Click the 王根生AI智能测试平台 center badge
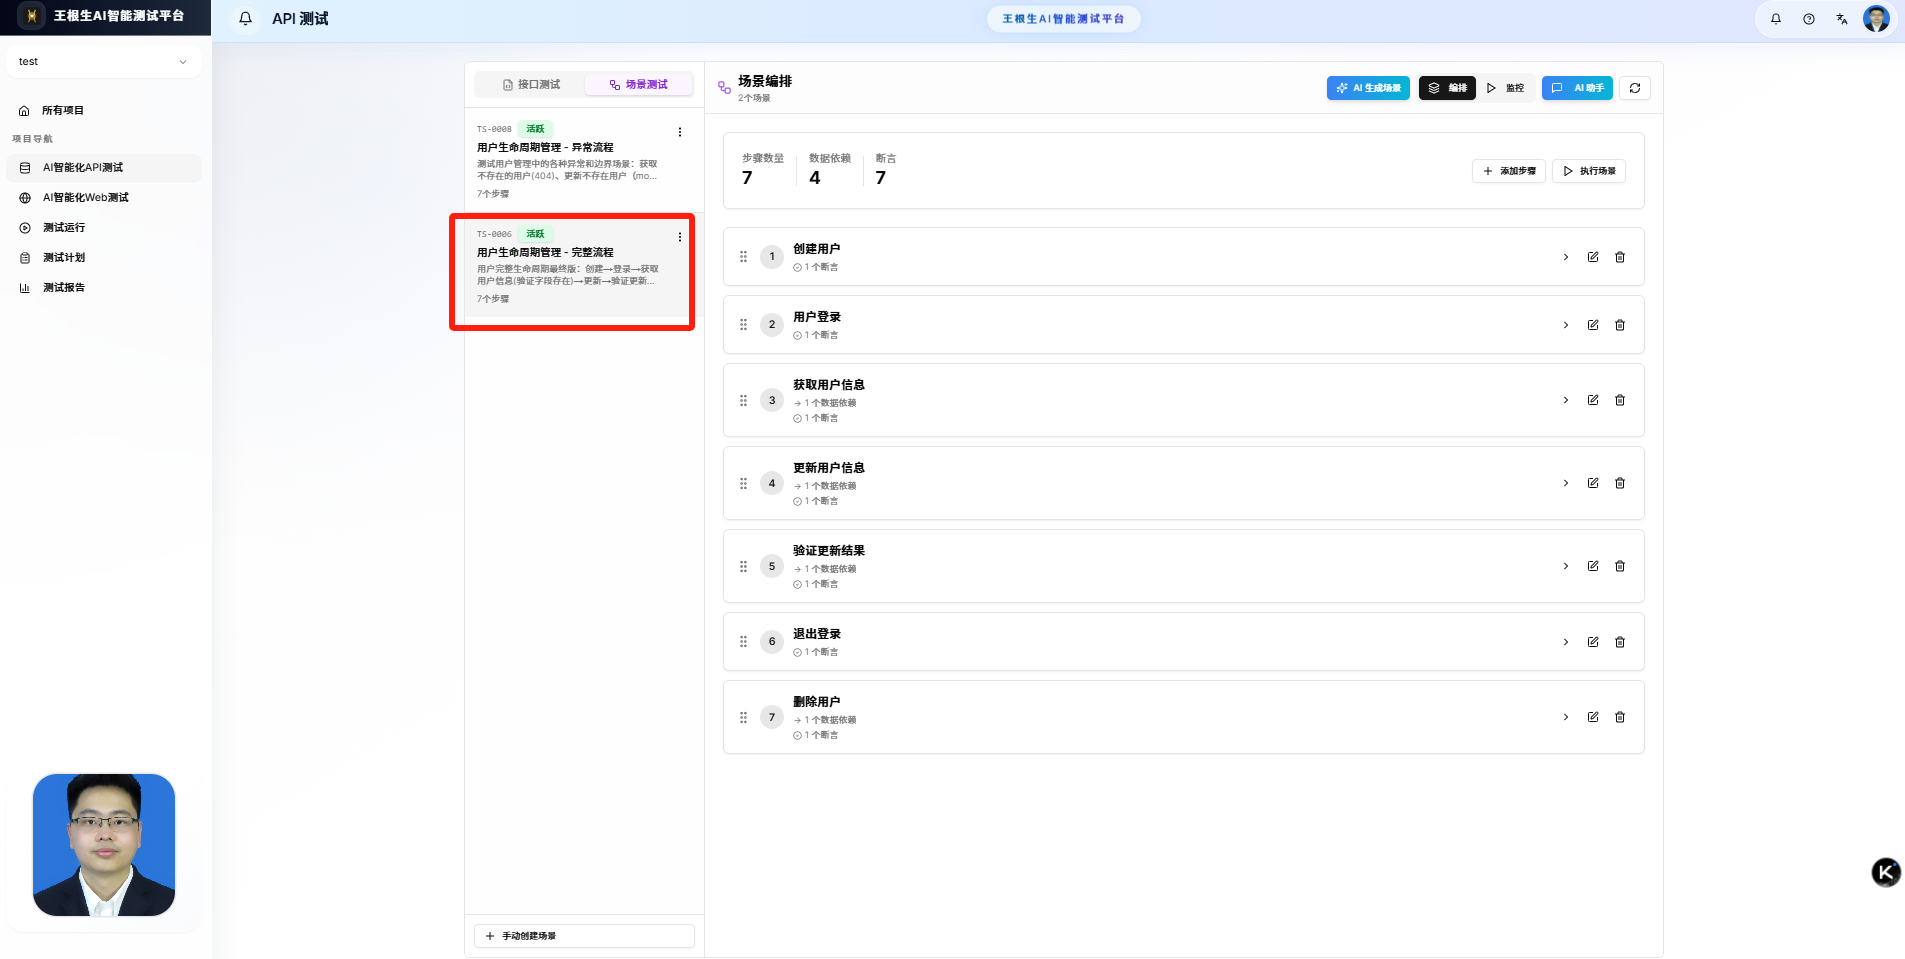The width and height of the screenshot is (1905, 959). 1063,19
